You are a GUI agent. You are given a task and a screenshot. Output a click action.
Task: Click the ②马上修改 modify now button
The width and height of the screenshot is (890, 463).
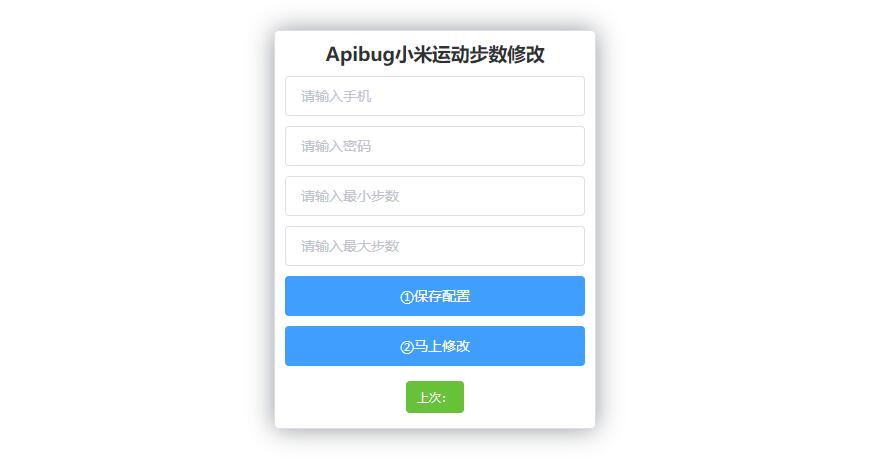[435, 346]
